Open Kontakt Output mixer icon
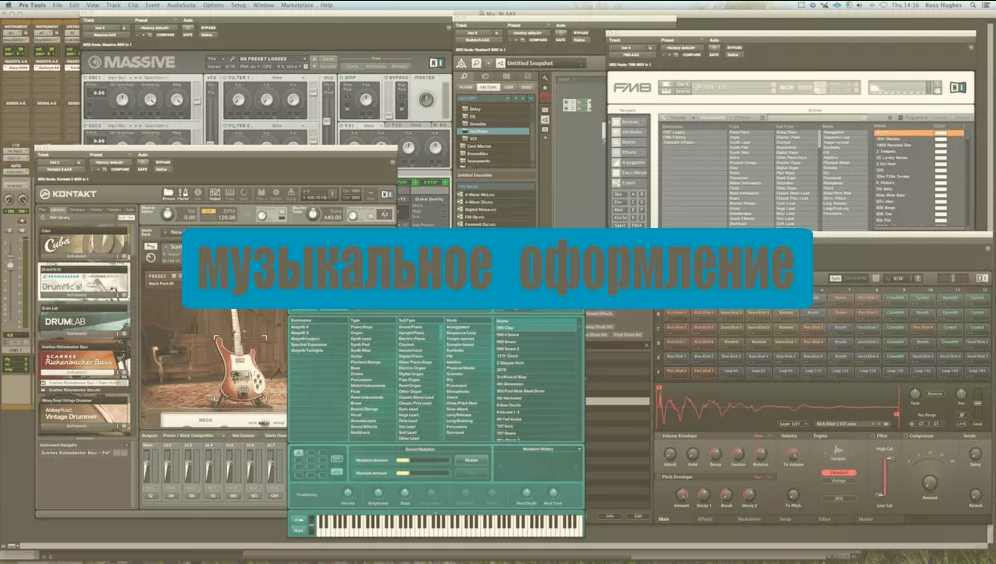996x564 pixels. (x=215, y=192)
